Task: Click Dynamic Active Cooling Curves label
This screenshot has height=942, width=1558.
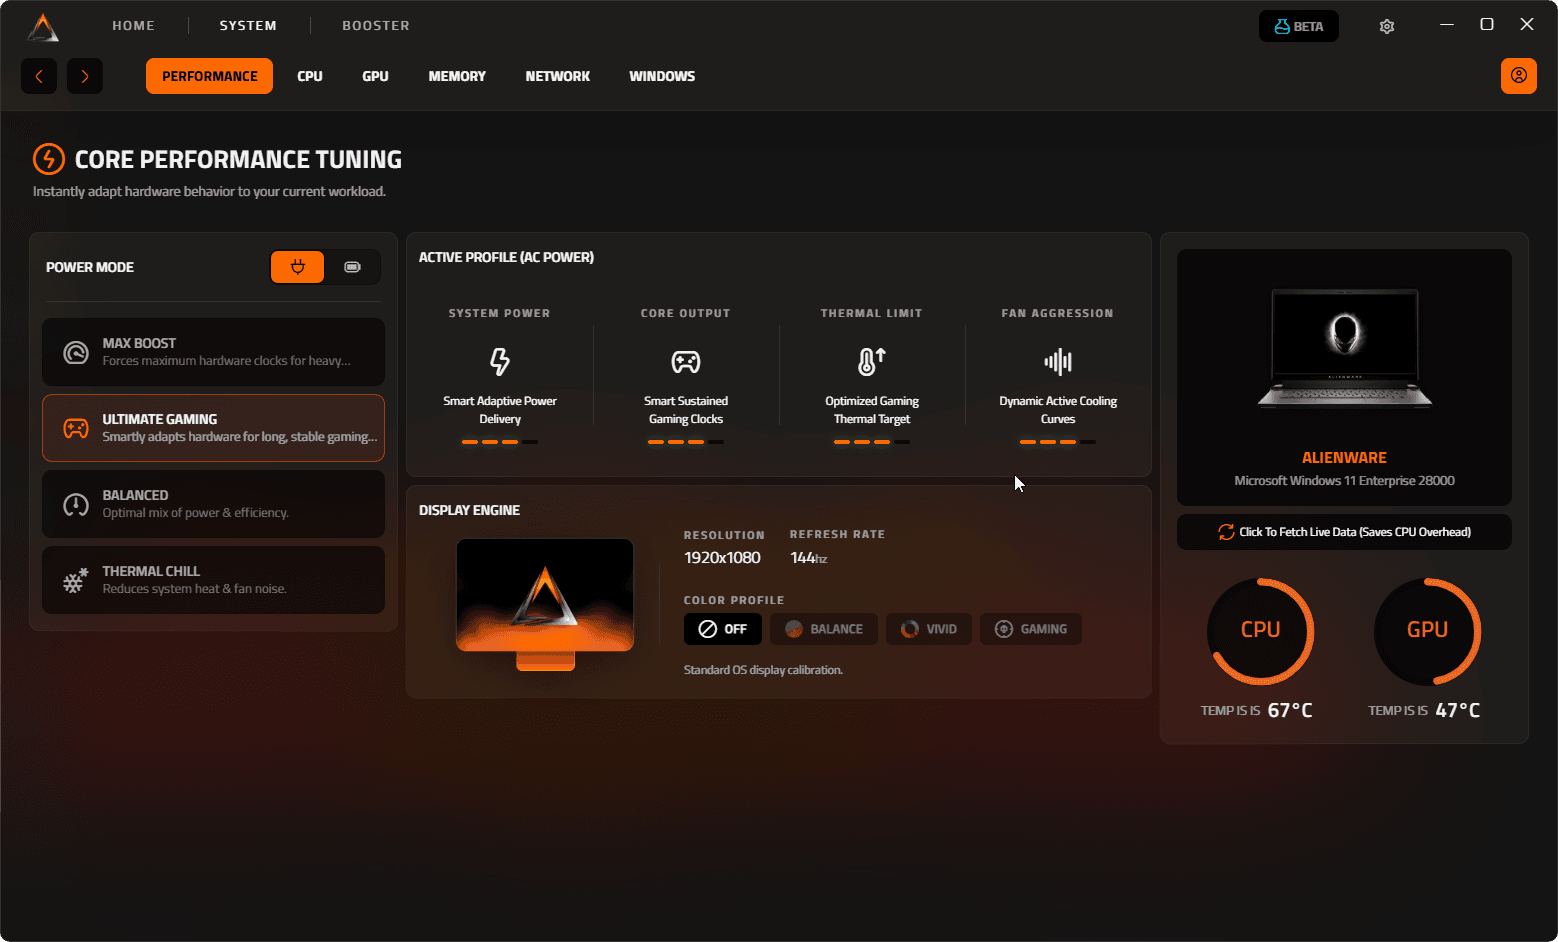Action: pyautogui.click(x=1058, y=410)
